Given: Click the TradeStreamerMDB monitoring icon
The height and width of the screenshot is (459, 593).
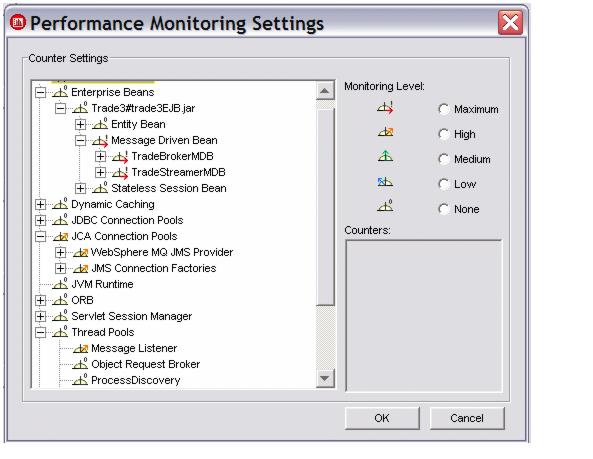Looking at the screenshot, I should 120,172.
